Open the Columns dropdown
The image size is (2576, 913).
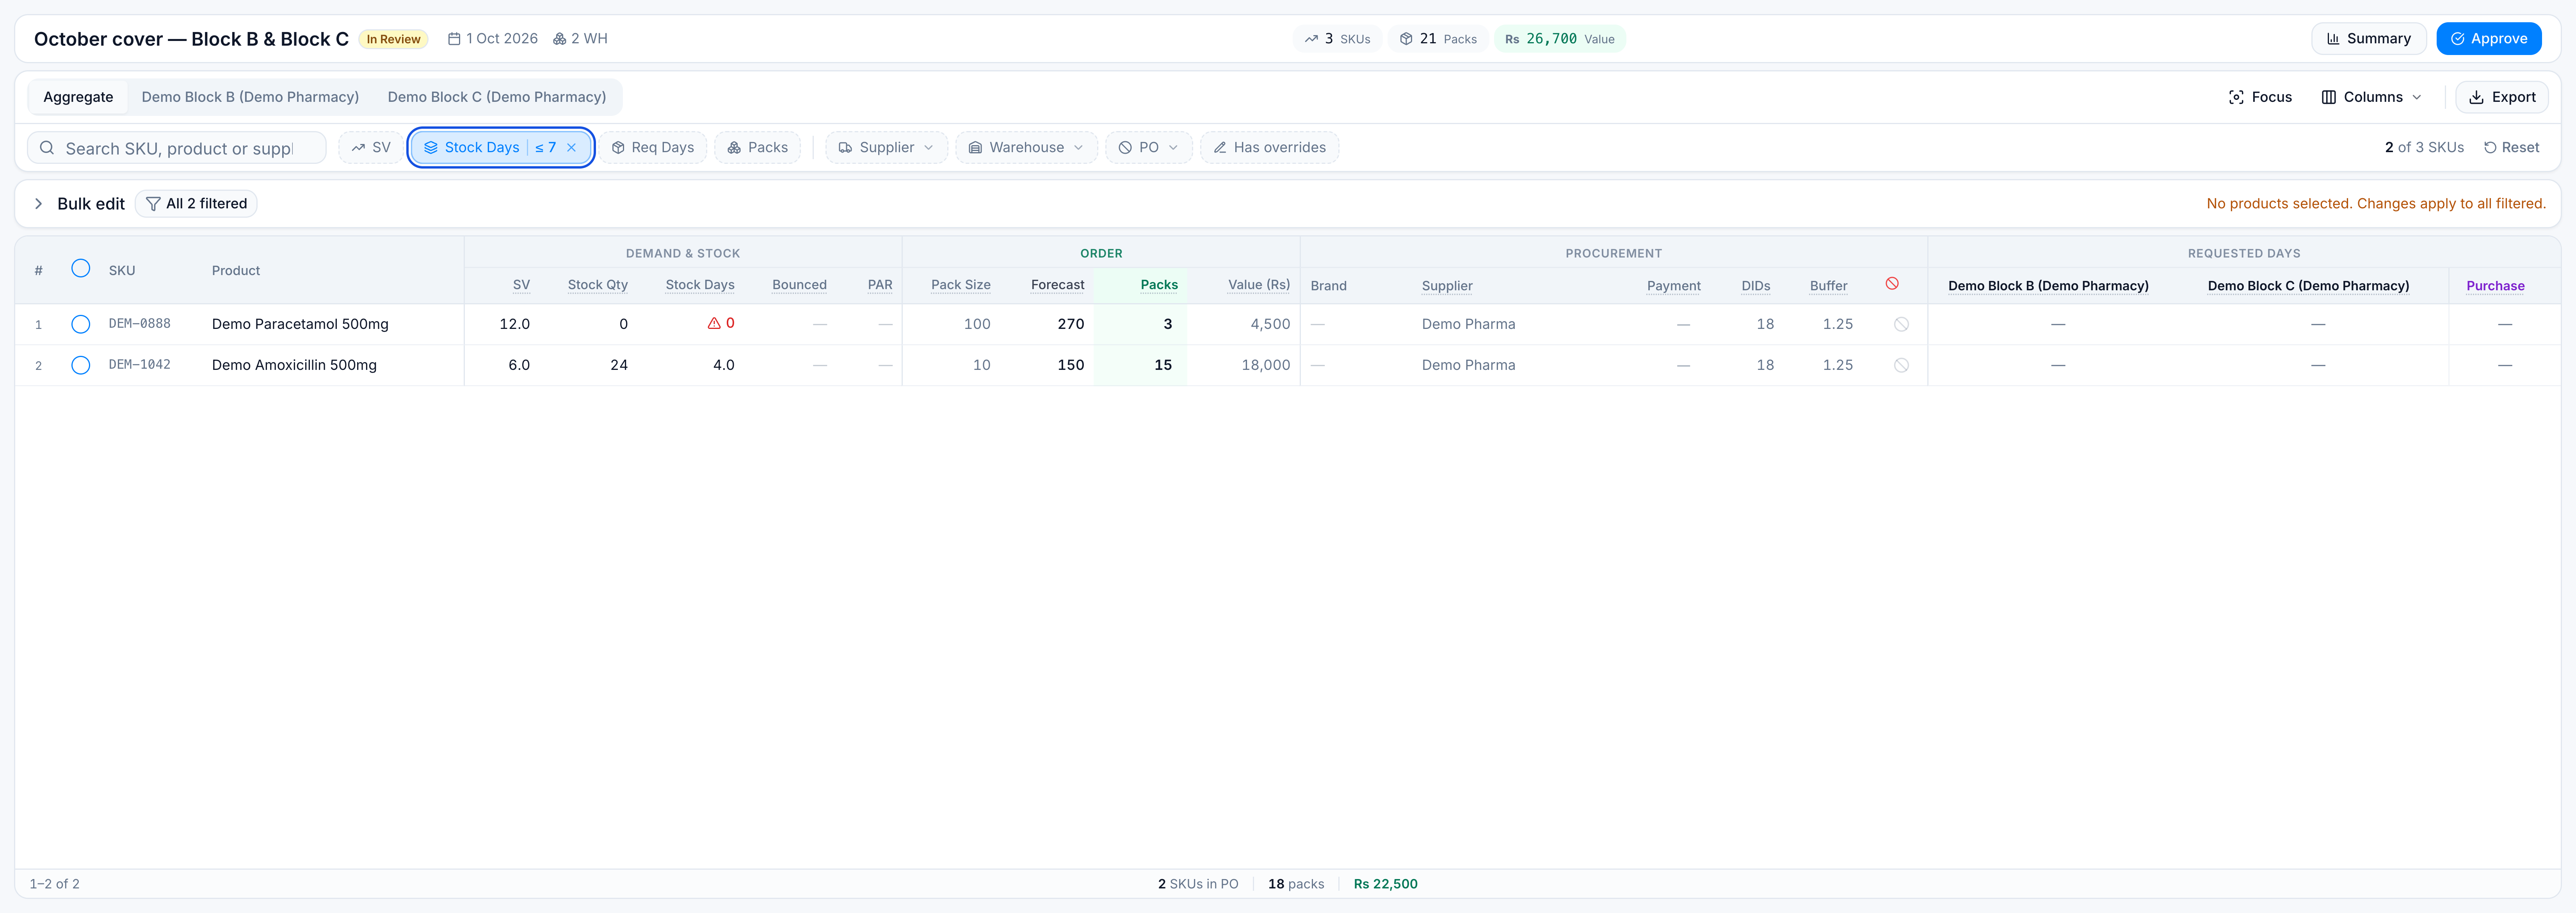(x=2371, y=97)
